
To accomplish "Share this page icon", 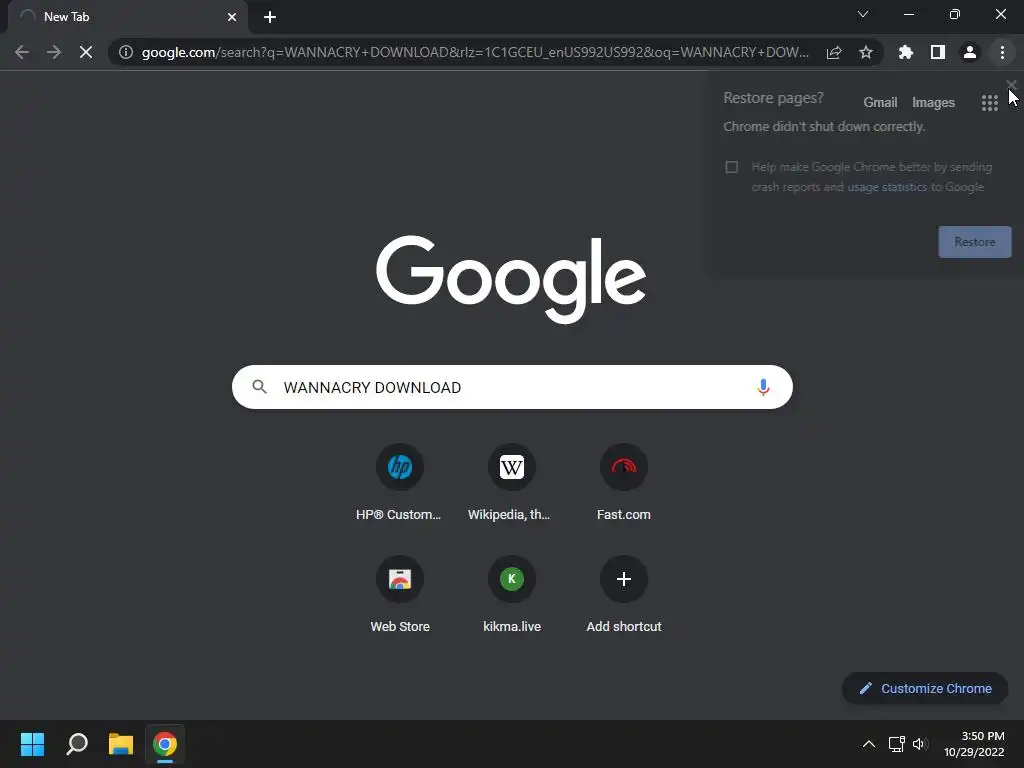I will coord(834,52).
